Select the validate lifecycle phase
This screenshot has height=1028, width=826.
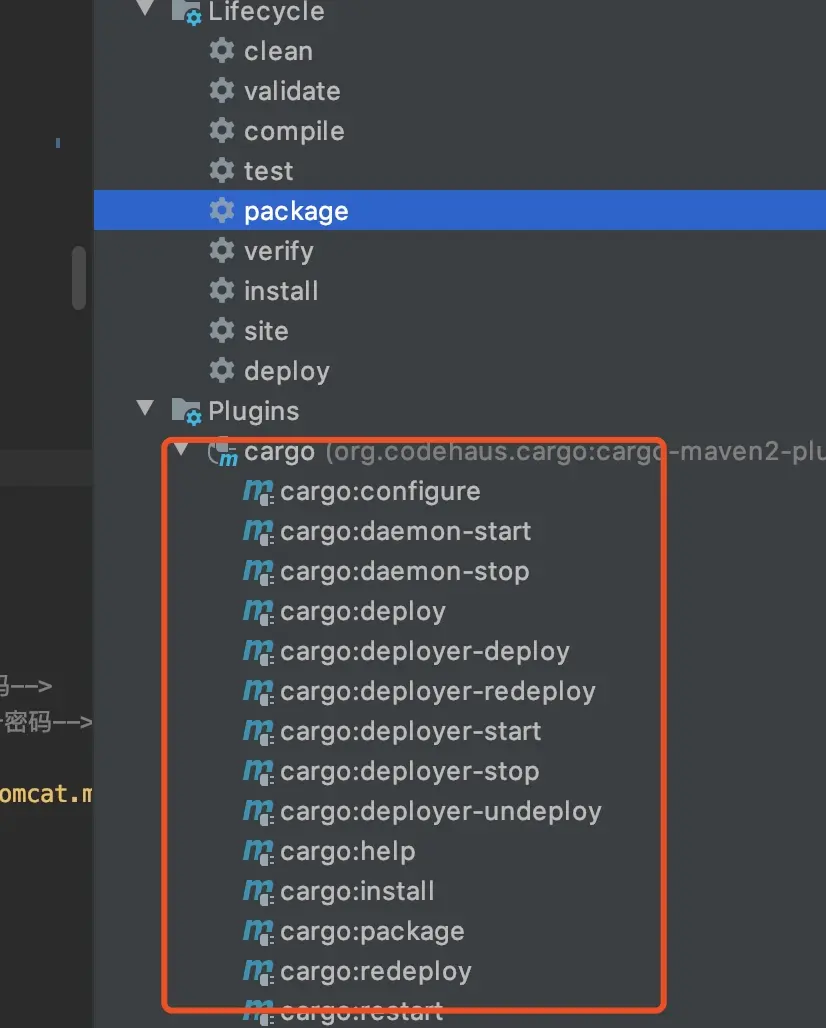click(292, 91)
